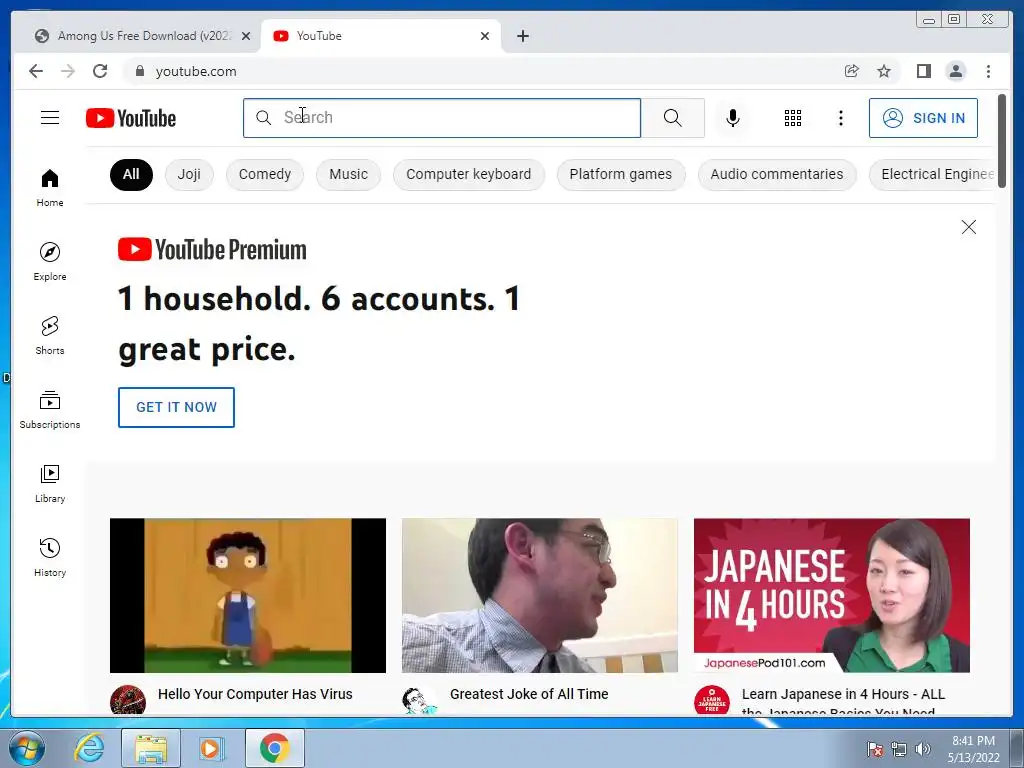
Task: Go to Home in the sidebar
Action: pyautogui.click(x=50, y=188)
